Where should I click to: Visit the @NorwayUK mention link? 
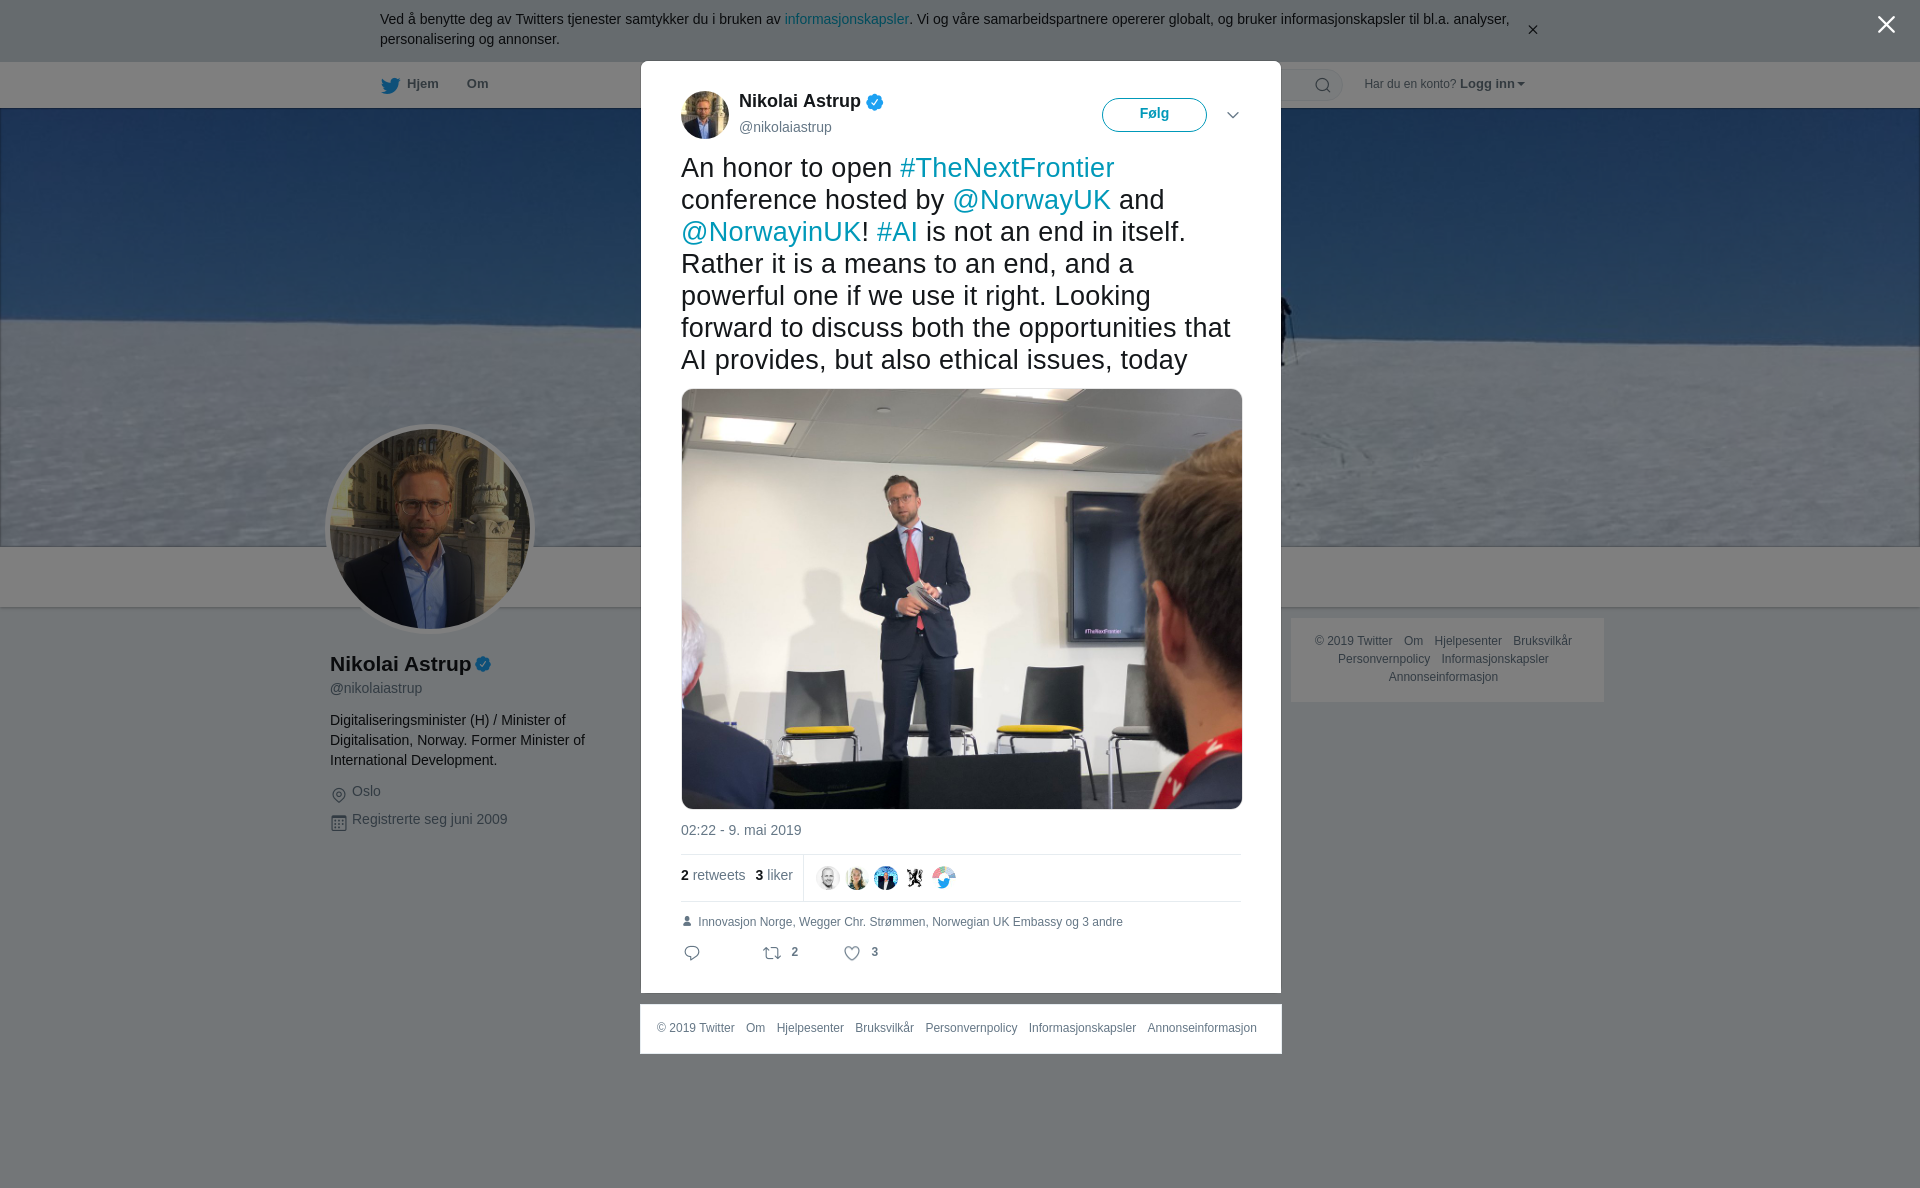1031,200
